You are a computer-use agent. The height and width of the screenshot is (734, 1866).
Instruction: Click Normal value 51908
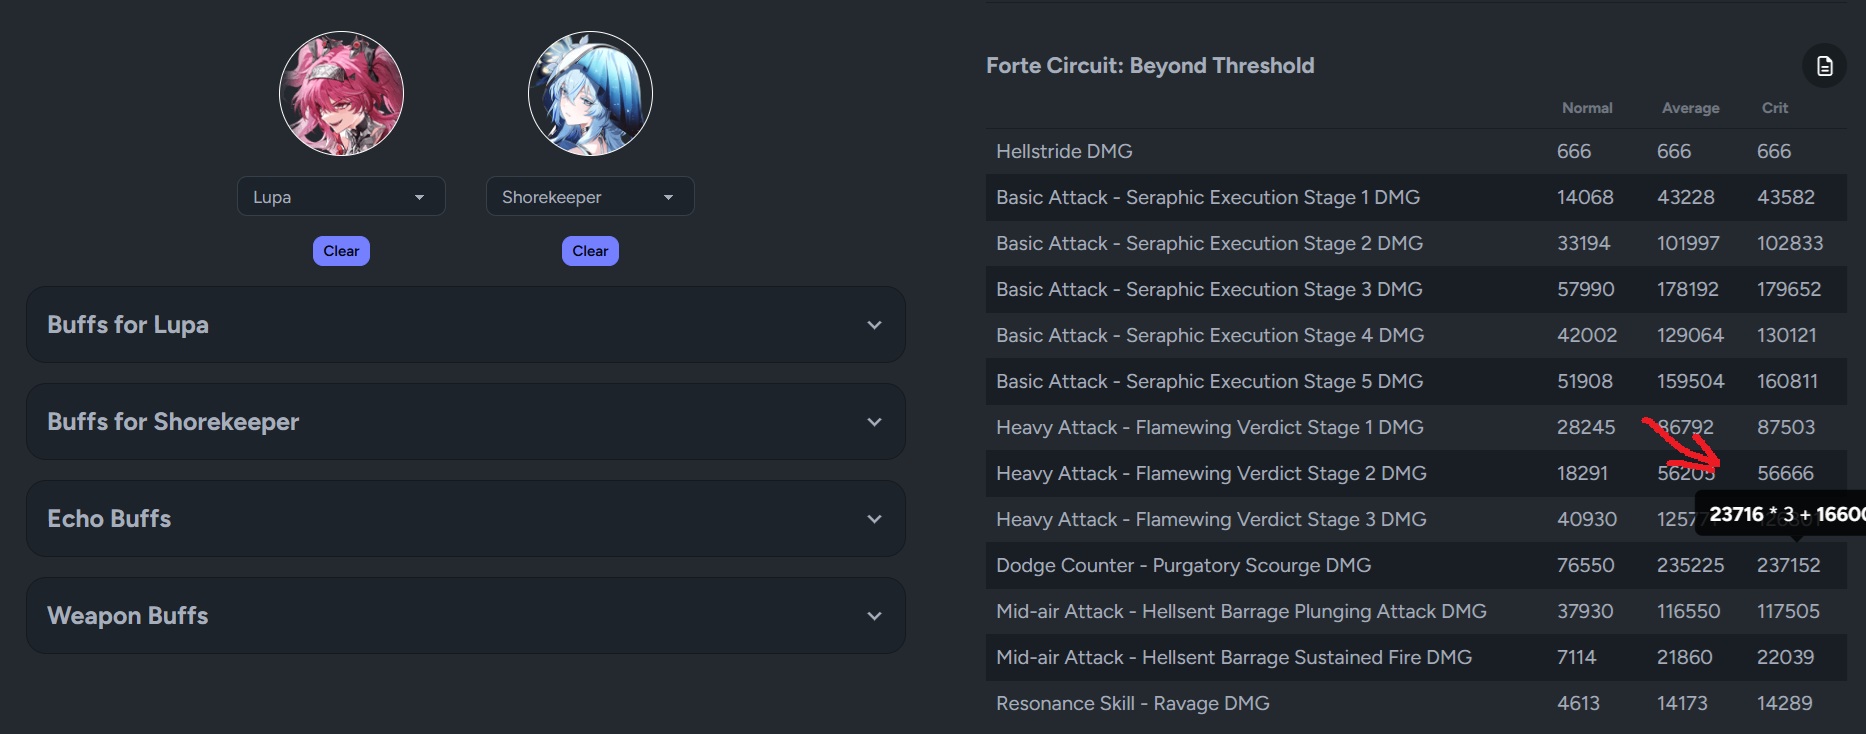(x=1585, y=381)
